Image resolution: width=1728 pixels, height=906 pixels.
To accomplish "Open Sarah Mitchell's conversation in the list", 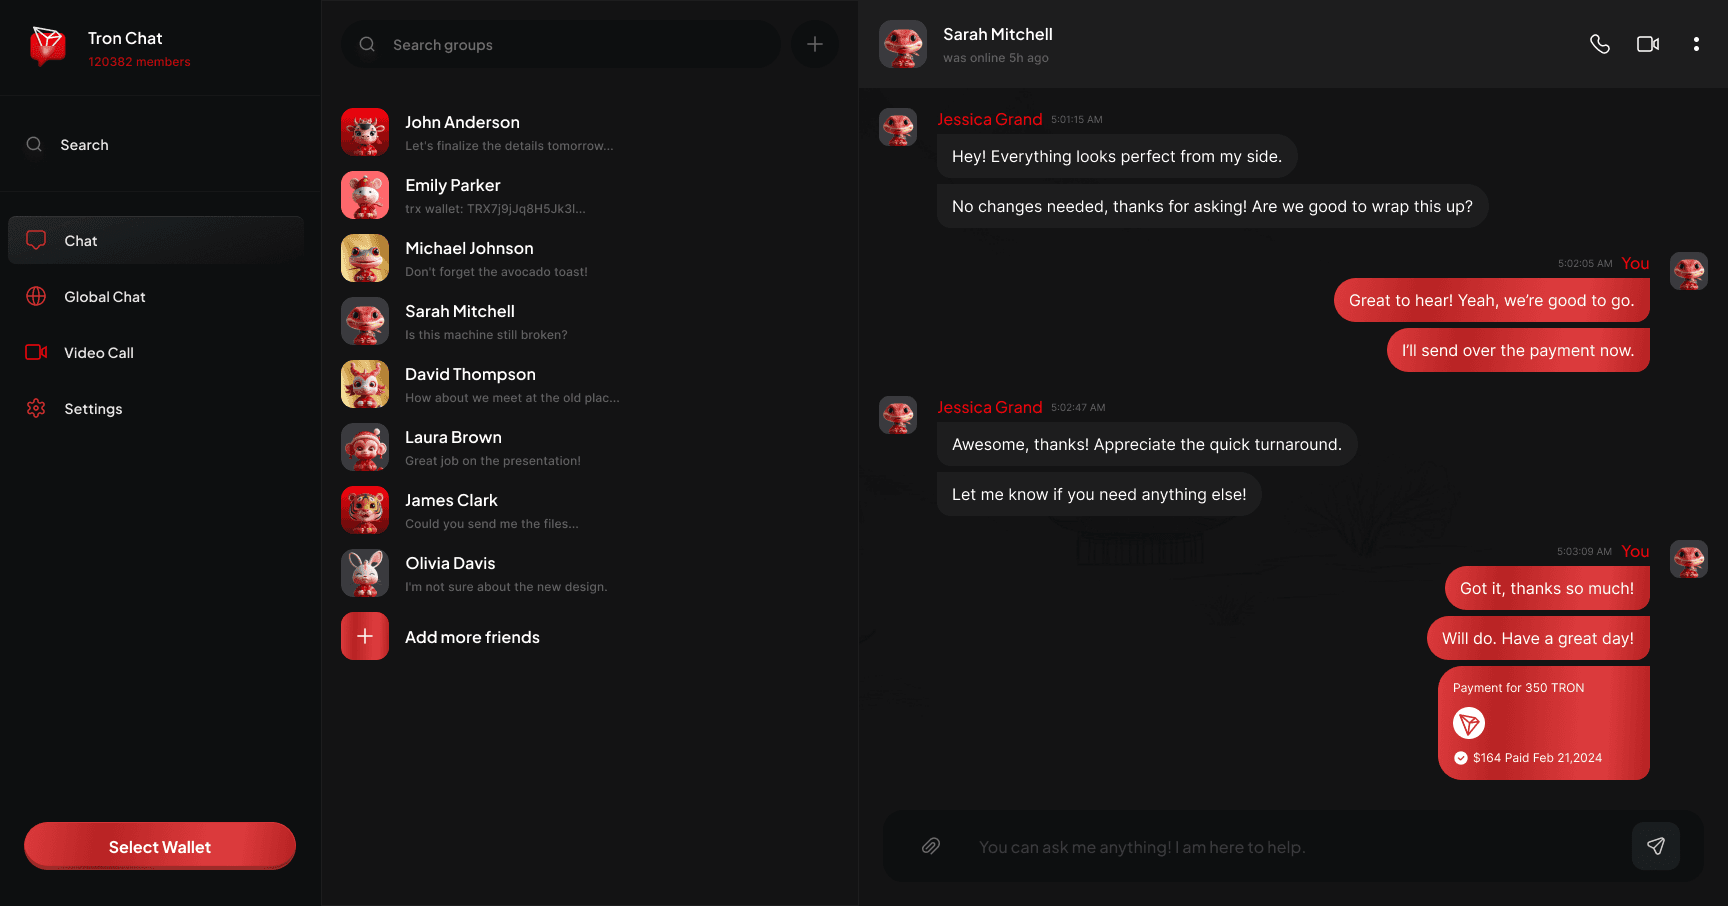I will click(x=590, y=321).
